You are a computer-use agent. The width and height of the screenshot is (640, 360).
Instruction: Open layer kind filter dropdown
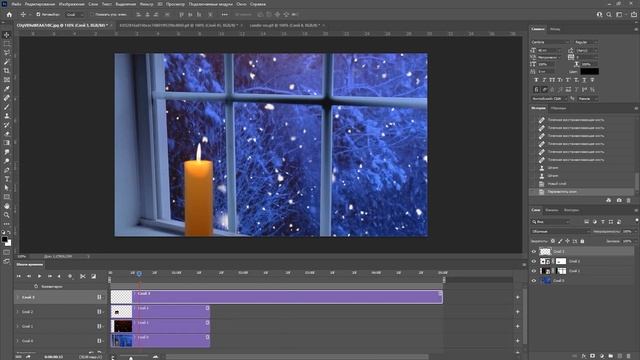tap(551, 222)
